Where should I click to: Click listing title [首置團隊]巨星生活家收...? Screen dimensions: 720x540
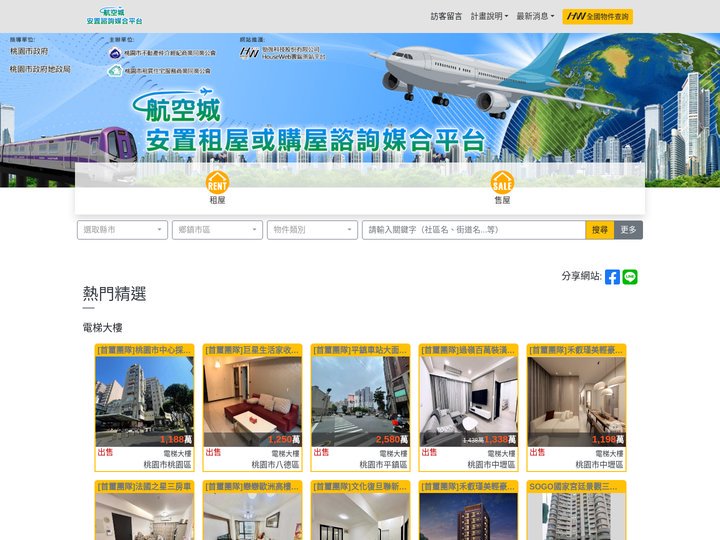coord(252,350)
